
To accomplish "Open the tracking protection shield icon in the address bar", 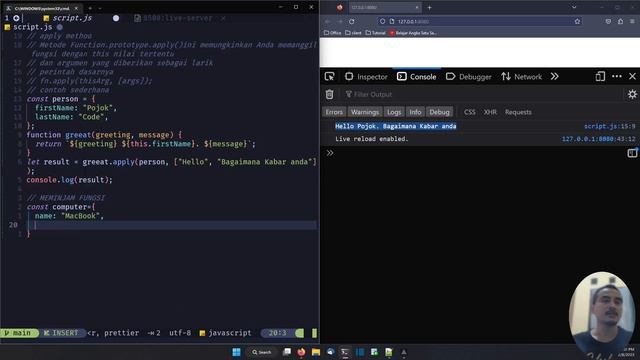I will coord(382,21).
